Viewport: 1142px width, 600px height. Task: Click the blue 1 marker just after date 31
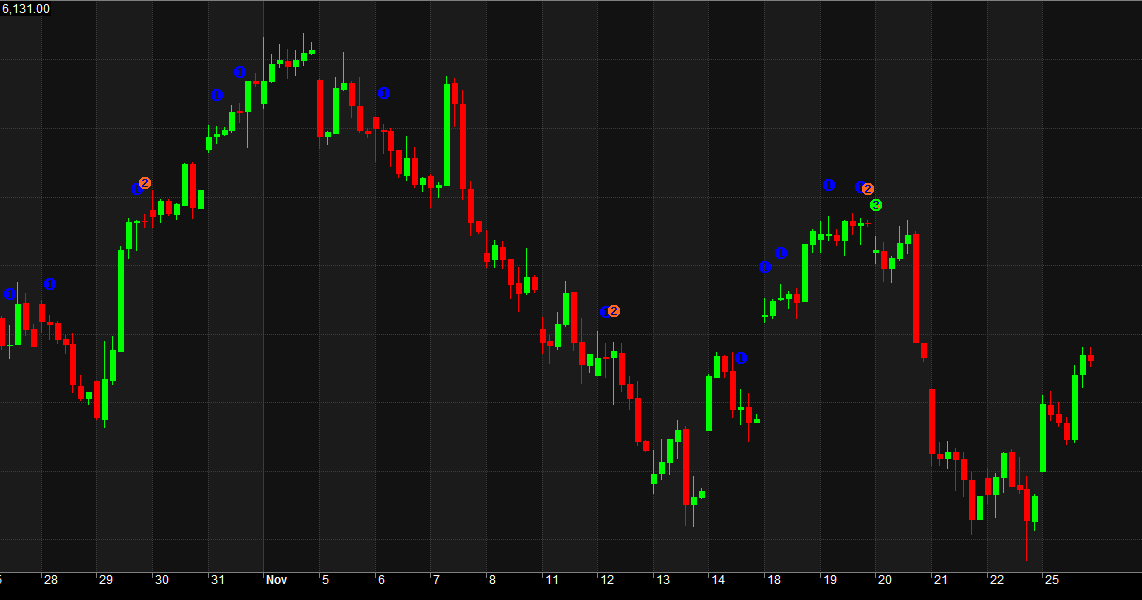click(216, 95)
